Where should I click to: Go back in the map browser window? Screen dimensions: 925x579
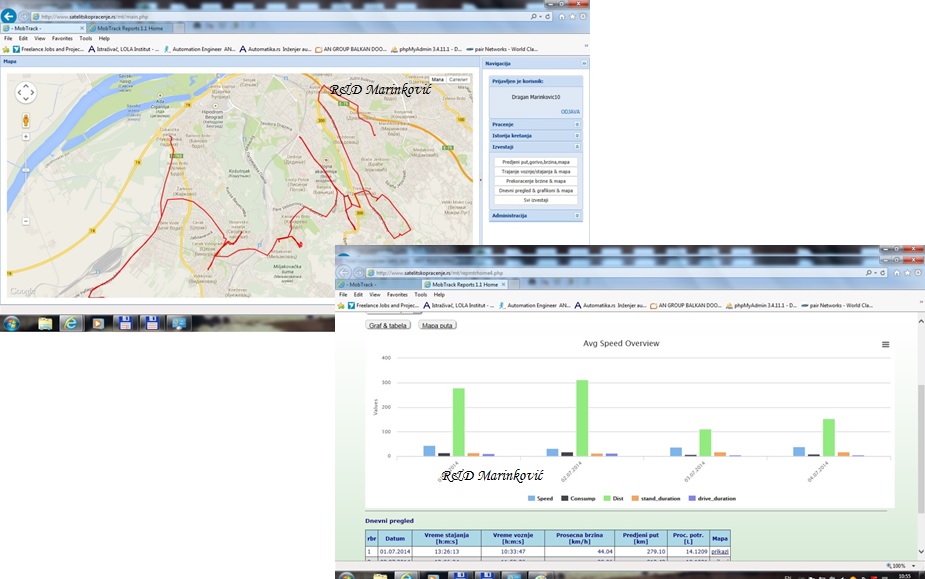(x=9, y=16)
